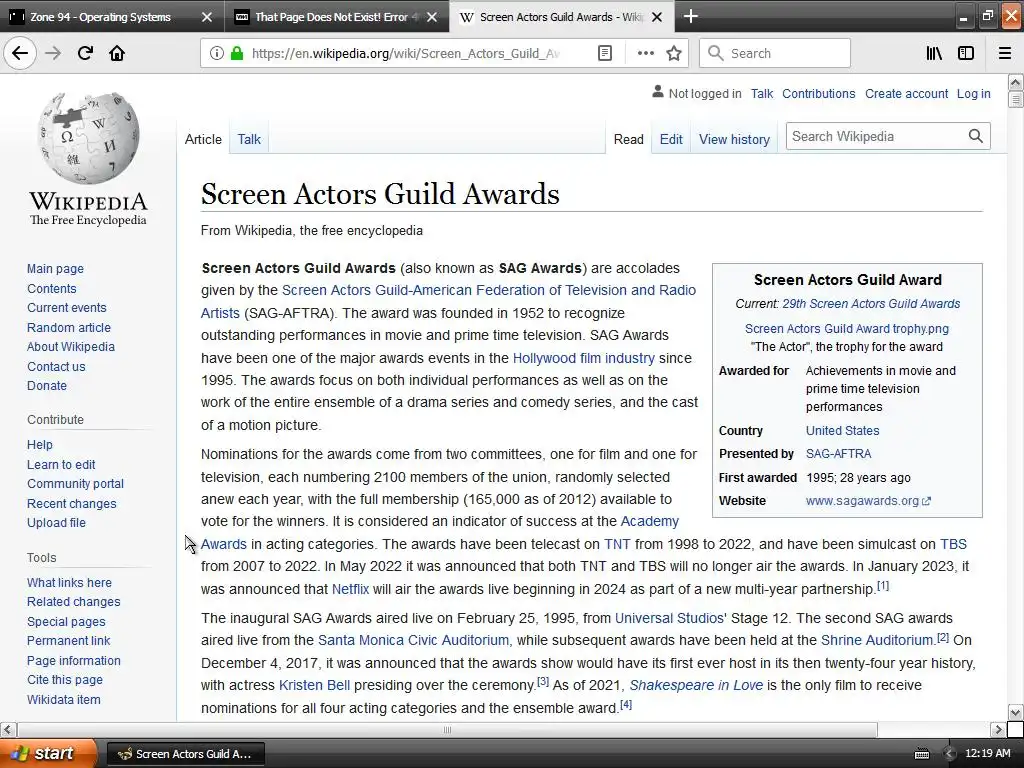
Task: Click citation reference [1]
Action: click(x=882, y=585)
